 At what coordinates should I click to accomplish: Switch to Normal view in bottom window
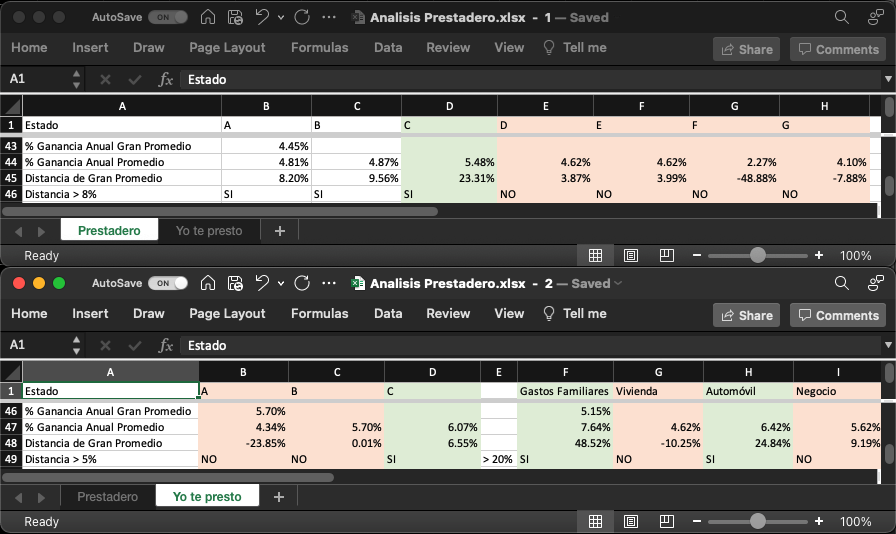coord(595,521)
